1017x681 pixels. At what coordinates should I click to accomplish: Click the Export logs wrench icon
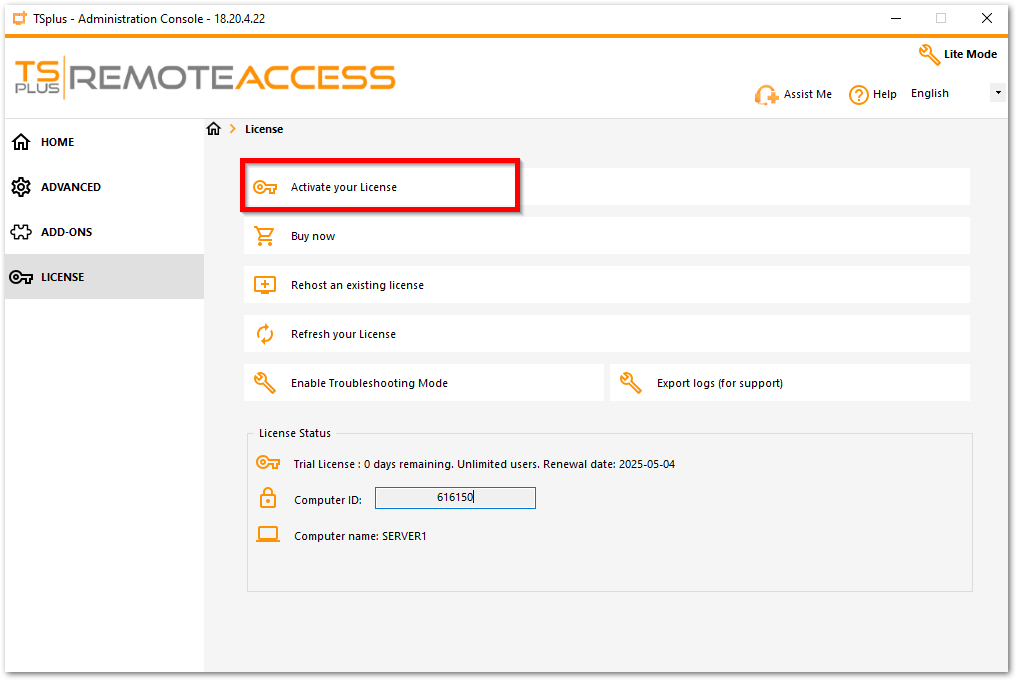631,383
